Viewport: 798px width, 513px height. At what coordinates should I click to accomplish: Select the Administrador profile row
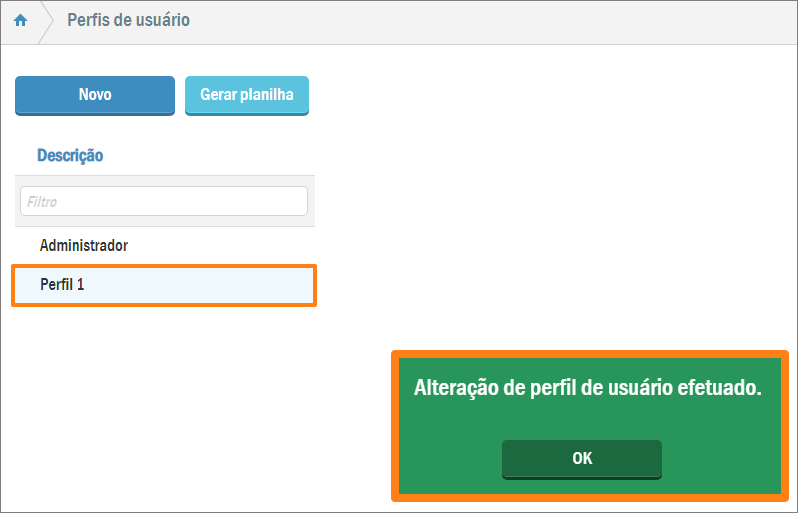coord(84,245)
